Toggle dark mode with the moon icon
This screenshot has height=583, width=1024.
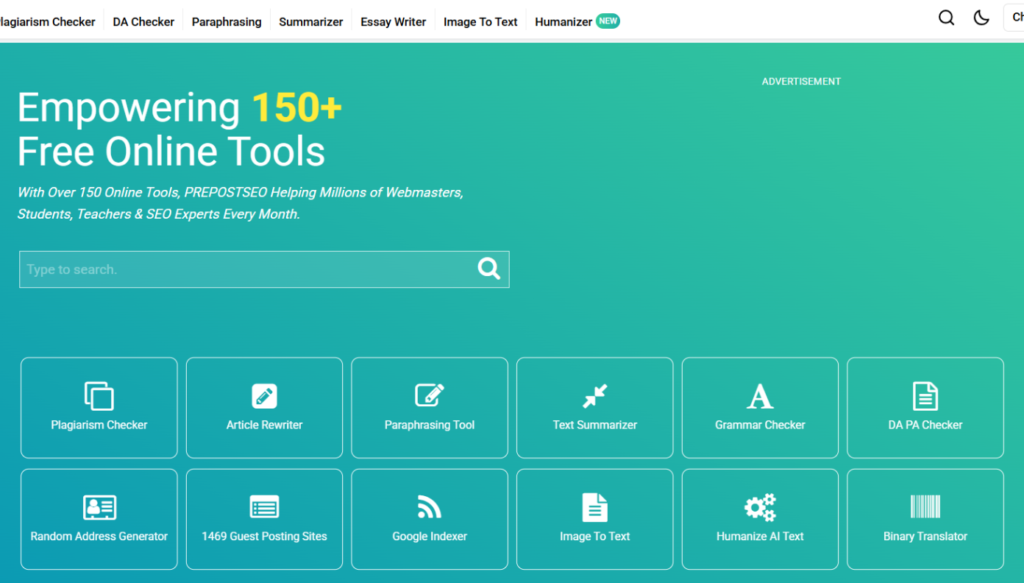tap(981, 18)
